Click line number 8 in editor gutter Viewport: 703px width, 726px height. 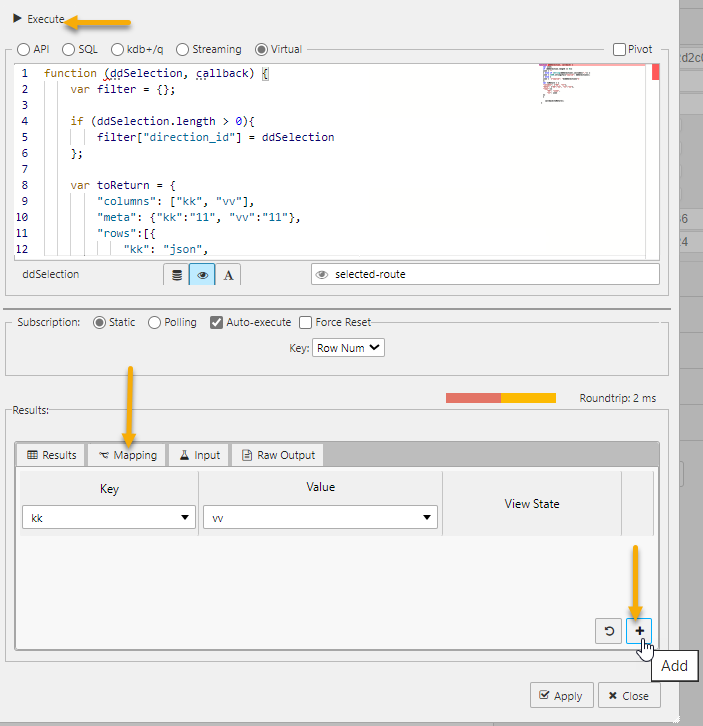25,185
